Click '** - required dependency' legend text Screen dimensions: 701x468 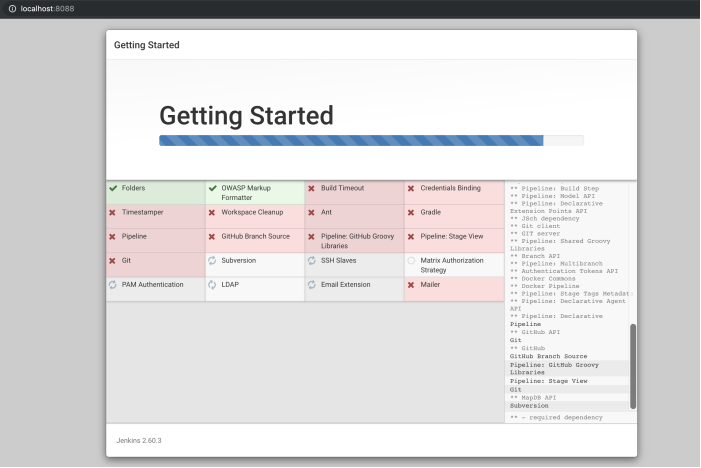pos(557,417)
